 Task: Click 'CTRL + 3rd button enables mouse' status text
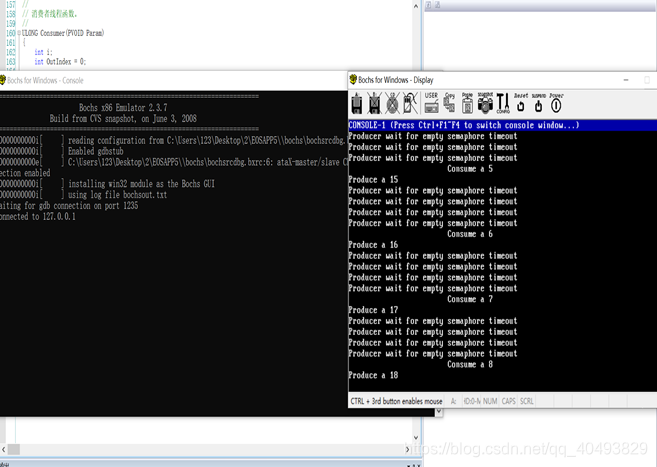click(x=396, y=401)
